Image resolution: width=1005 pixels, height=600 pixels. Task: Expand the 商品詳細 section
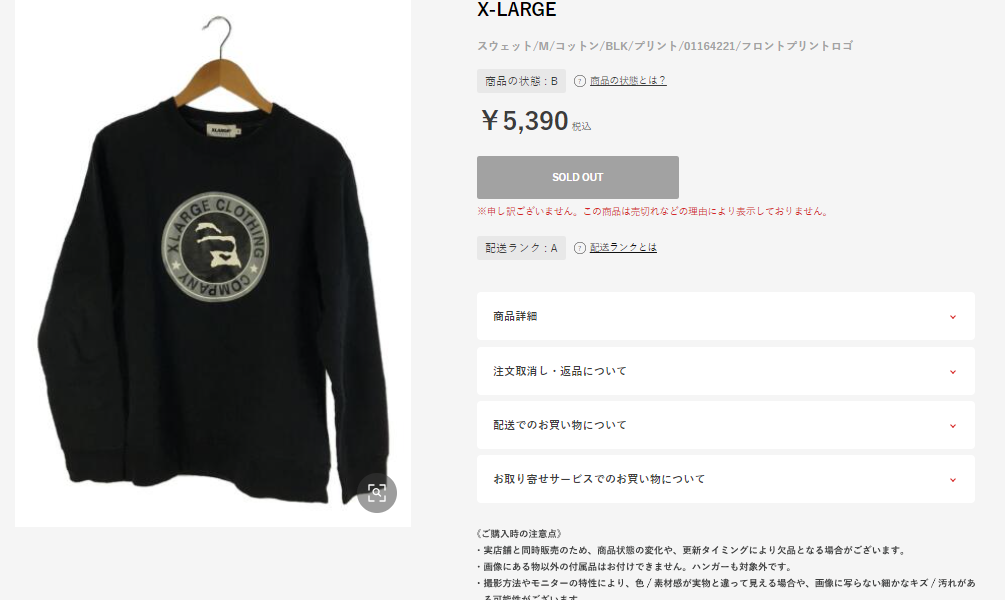tap(726, 316)
